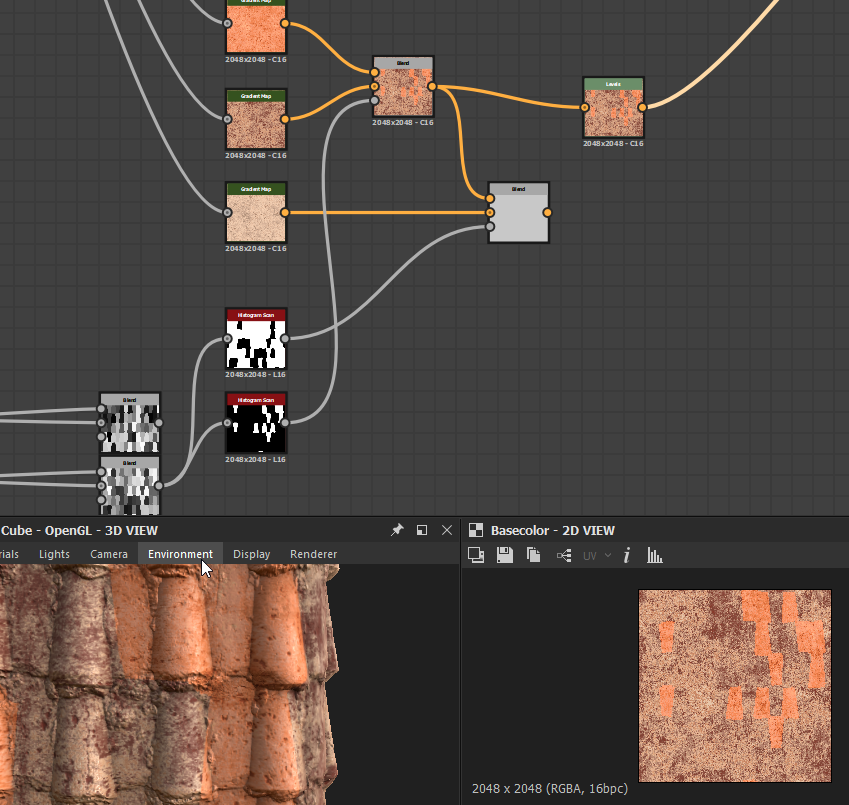Image resolution: width=849 pixels, height=805 pixels.
Task: Click the two-windows icon in 2D view toolbar
Action: [x=476, y=555]
